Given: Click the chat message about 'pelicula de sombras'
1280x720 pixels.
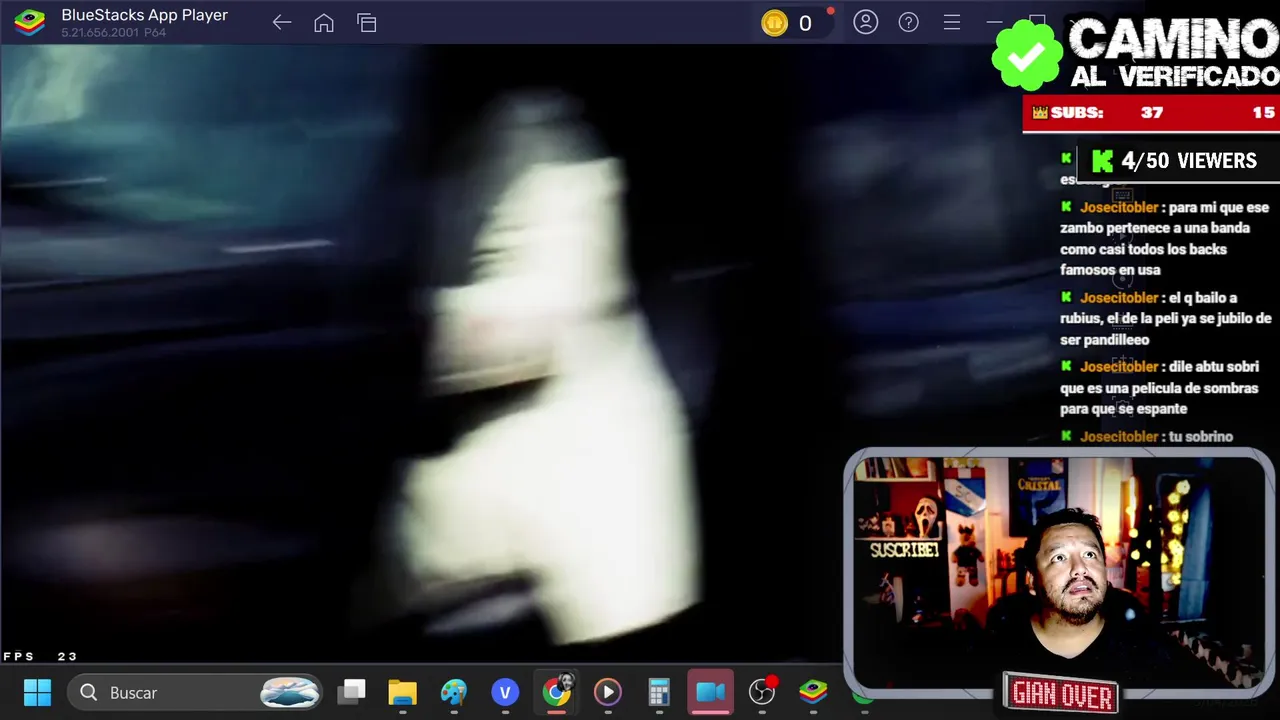Looking at the screenshot, I should [1160, 388].
